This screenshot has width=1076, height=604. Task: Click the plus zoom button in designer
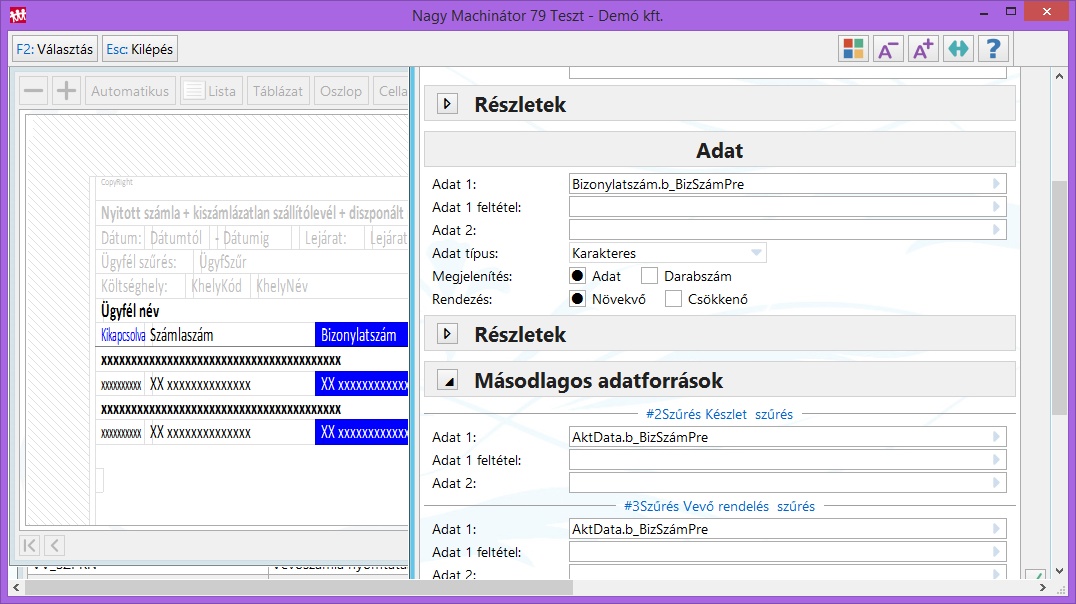(67, 91)
